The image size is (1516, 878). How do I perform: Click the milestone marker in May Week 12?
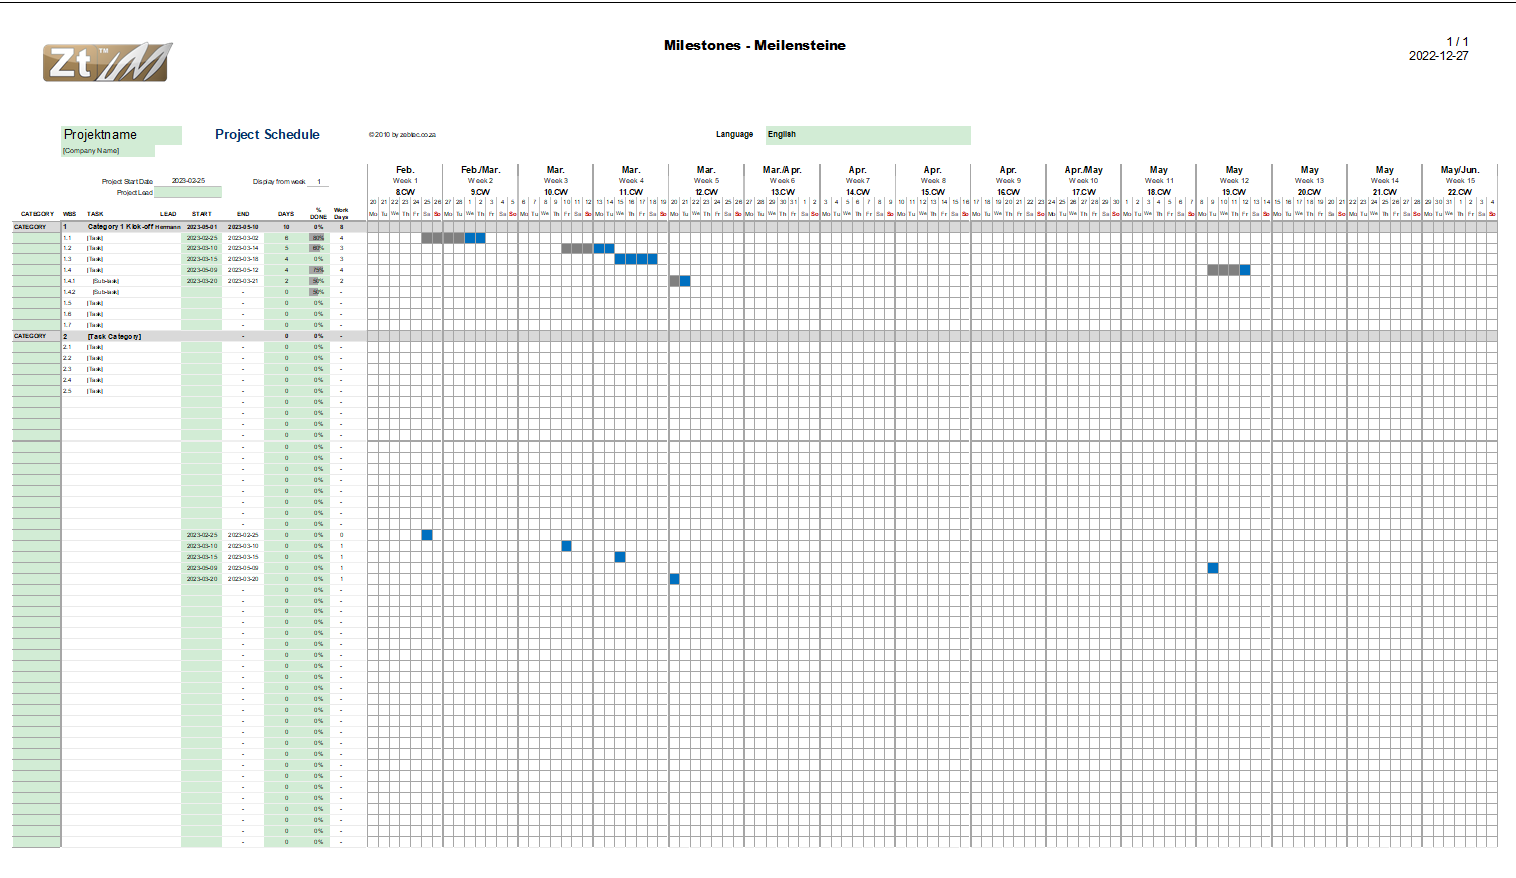point(1213,568)
